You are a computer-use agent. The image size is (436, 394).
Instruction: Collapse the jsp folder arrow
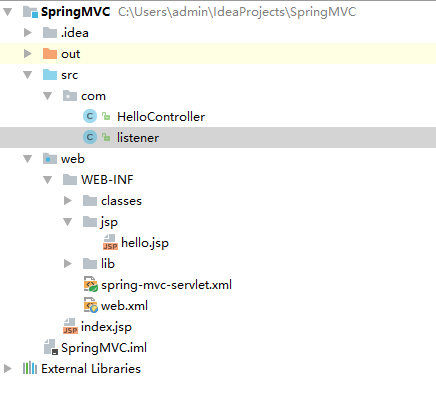click(x=68, y=222)
